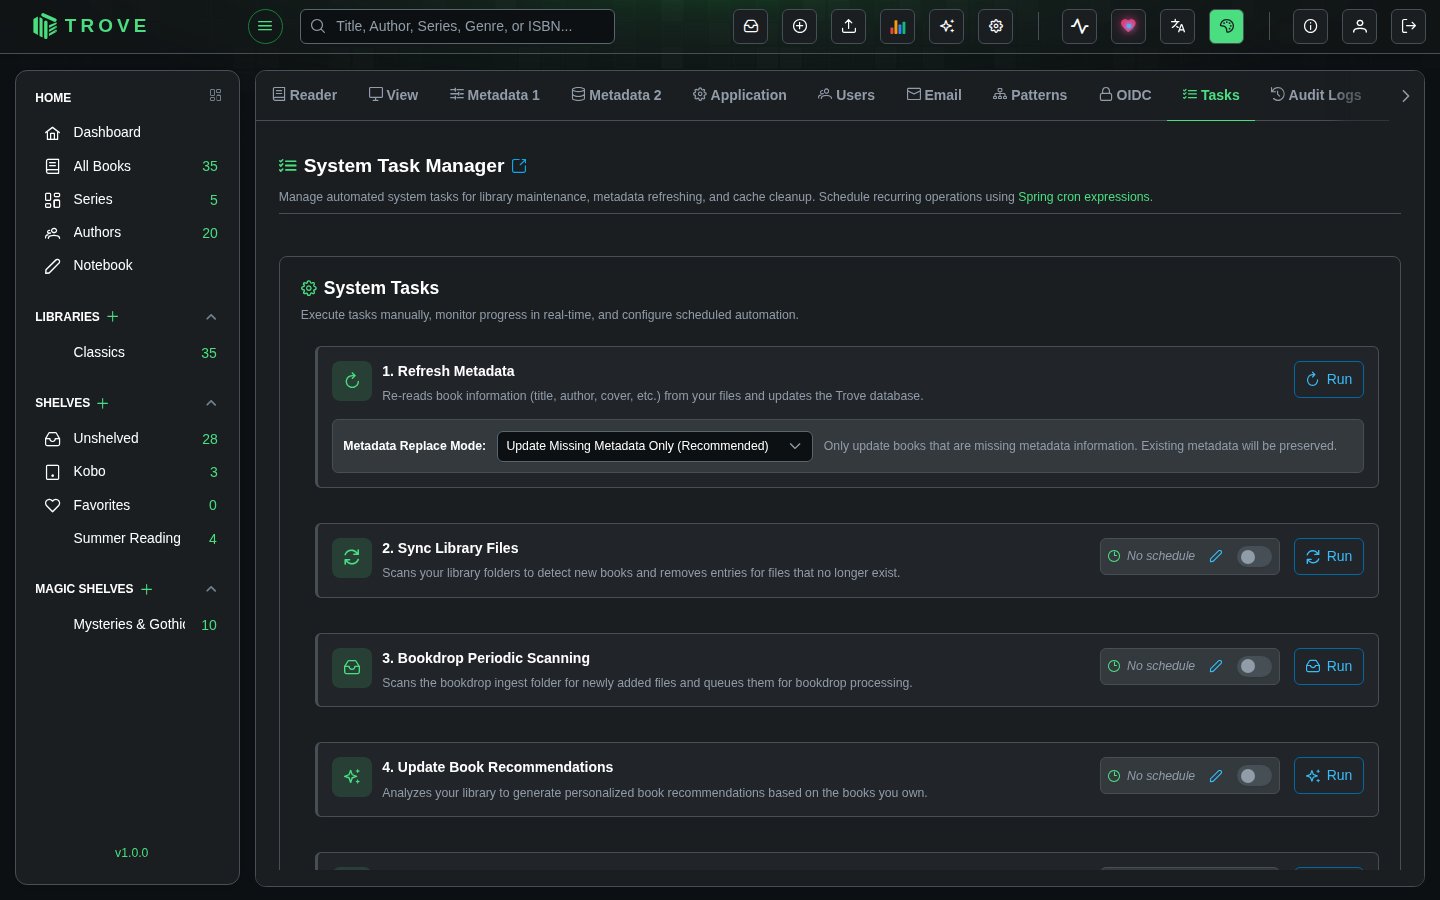This screenshot has width=1440, height=900.
Task: Add a new shelf with plus icon
Action: [x=103, y=403]
